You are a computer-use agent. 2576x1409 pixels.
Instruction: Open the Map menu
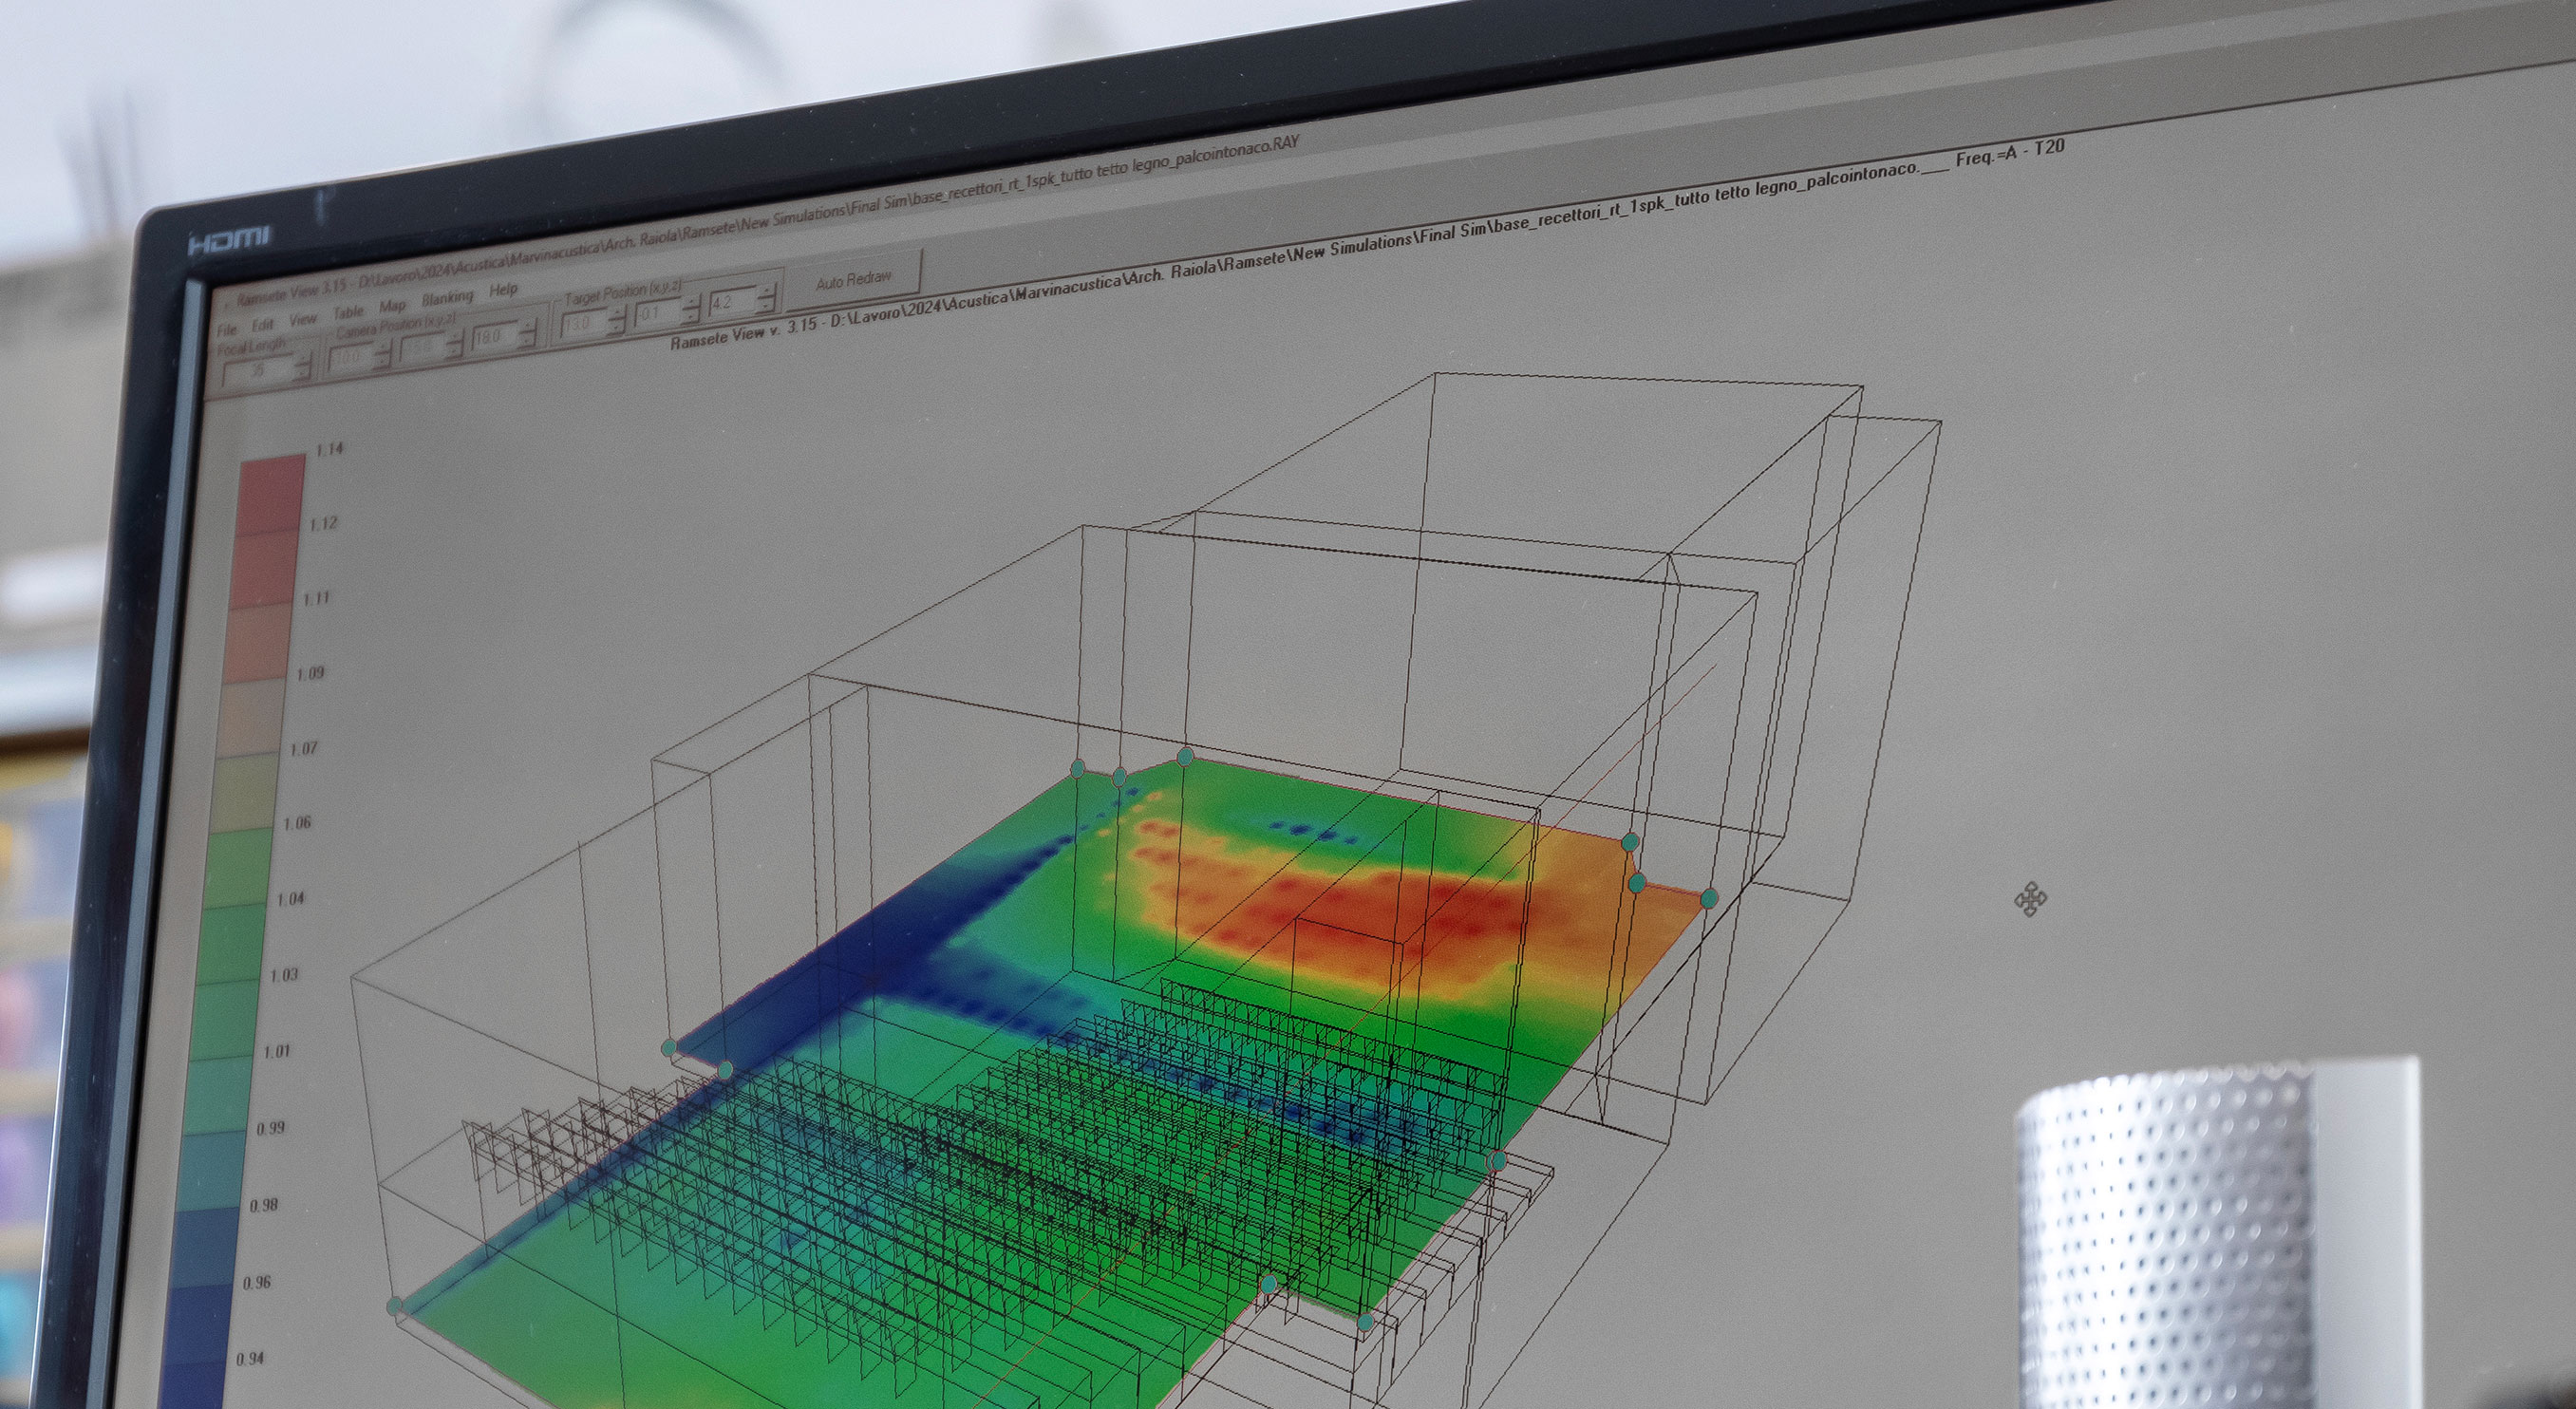click(x=394, y=307)
